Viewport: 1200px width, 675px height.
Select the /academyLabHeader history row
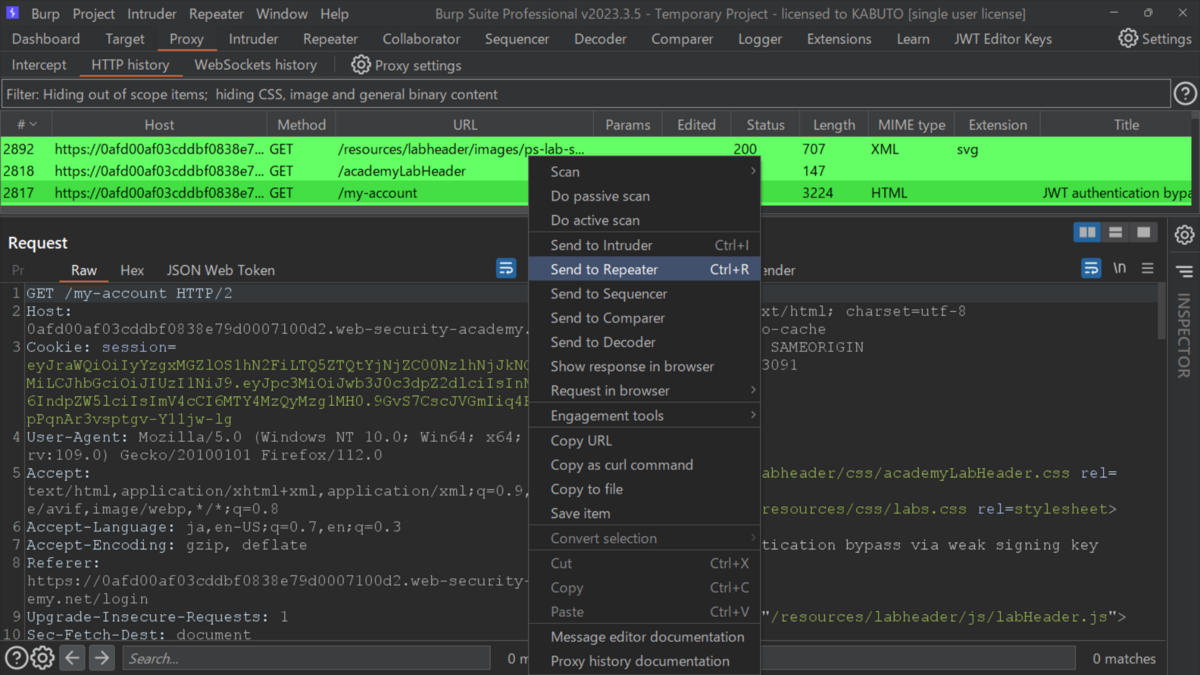tap(596, 171)
